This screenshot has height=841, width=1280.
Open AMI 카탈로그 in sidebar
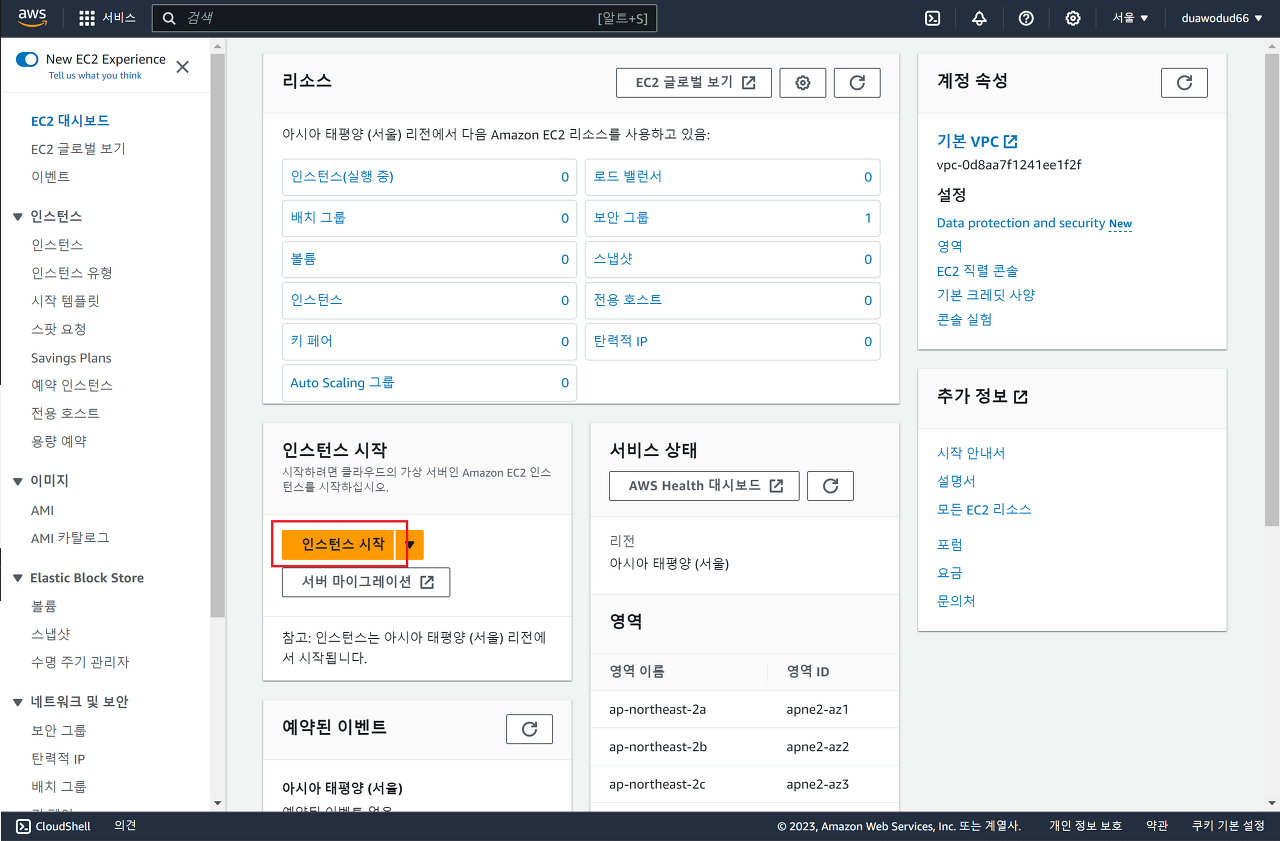pyautogui.click(x=70, y=538)
